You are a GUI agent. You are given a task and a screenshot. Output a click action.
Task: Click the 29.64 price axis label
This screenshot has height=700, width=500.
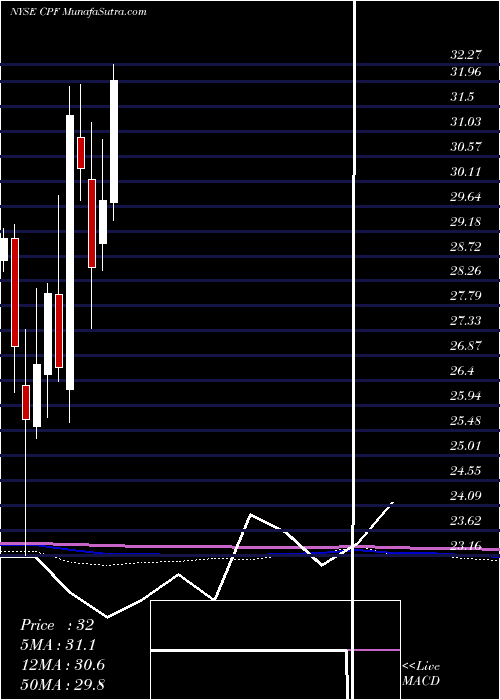466,196
